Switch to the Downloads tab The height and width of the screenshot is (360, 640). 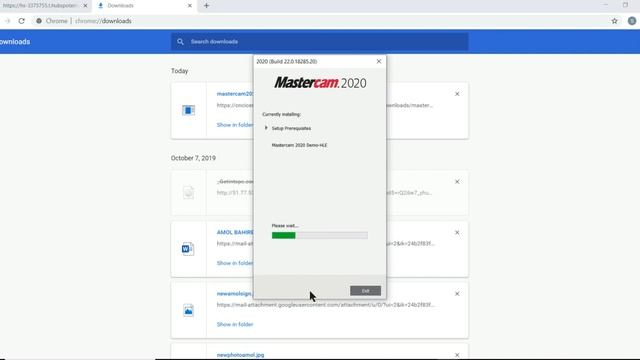pyautogui.click(x=144, y=6)
